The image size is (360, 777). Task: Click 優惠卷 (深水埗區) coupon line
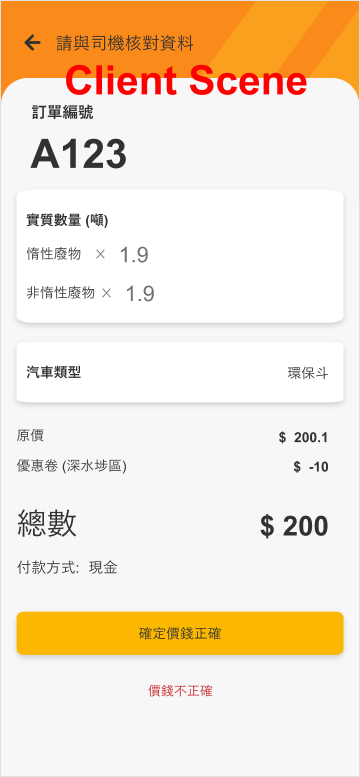(71, 466)
